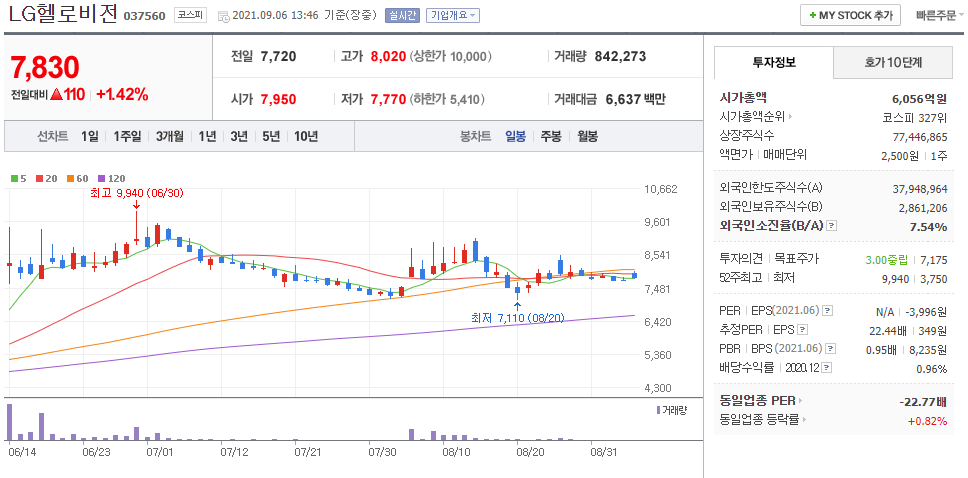Viewport: 968px width, 478px height.
Task: Click the stock code 037560
Action: [144, 16]
